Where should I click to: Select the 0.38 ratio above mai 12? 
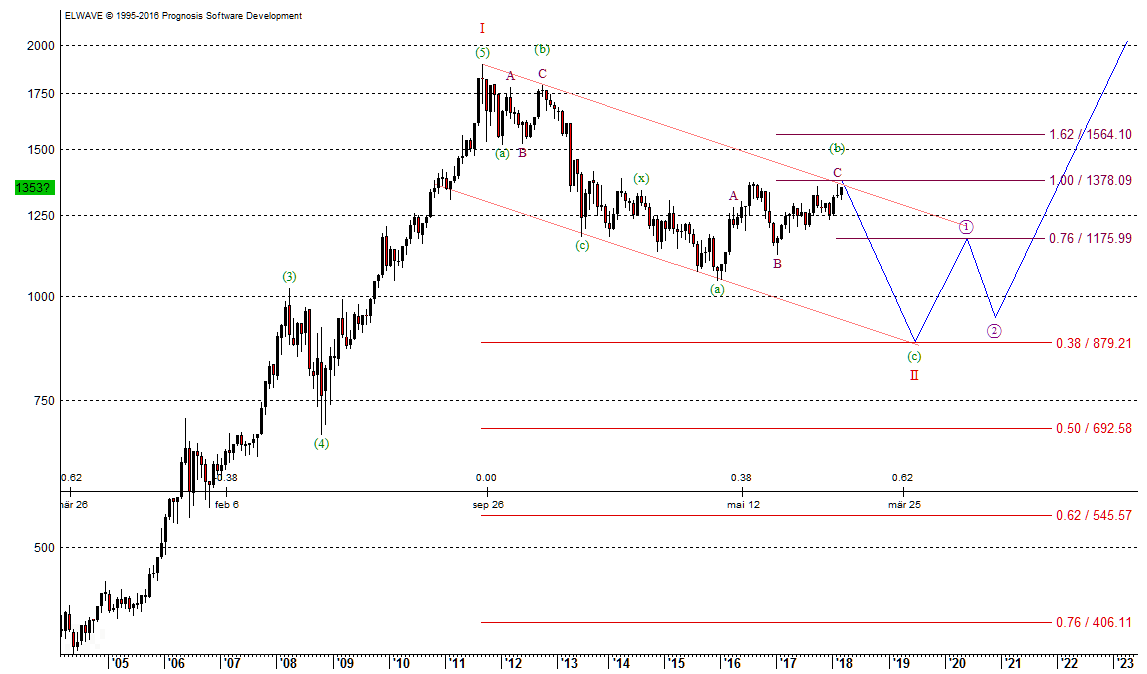pos(741,478)
